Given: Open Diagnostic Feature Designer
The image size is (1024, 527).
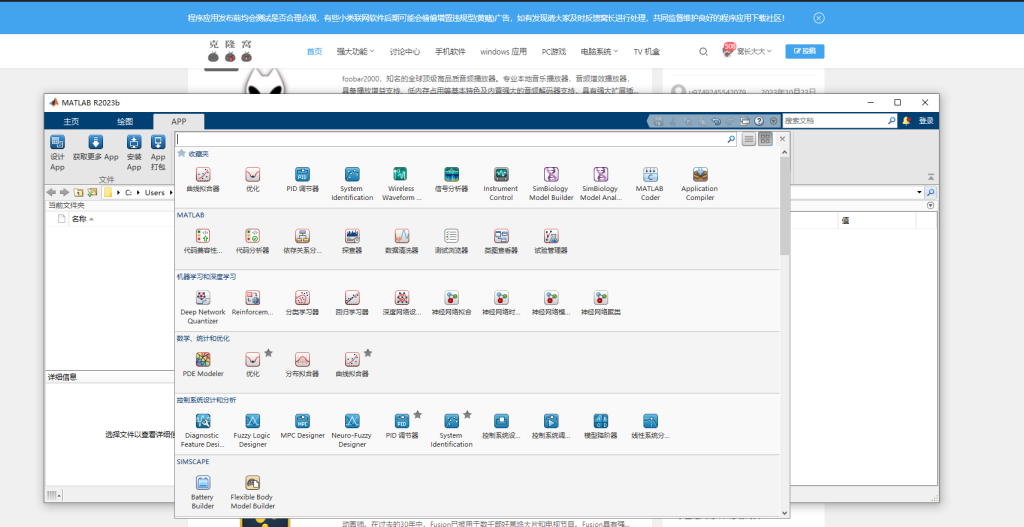Looking at the screenshot, I should point(203,430).
